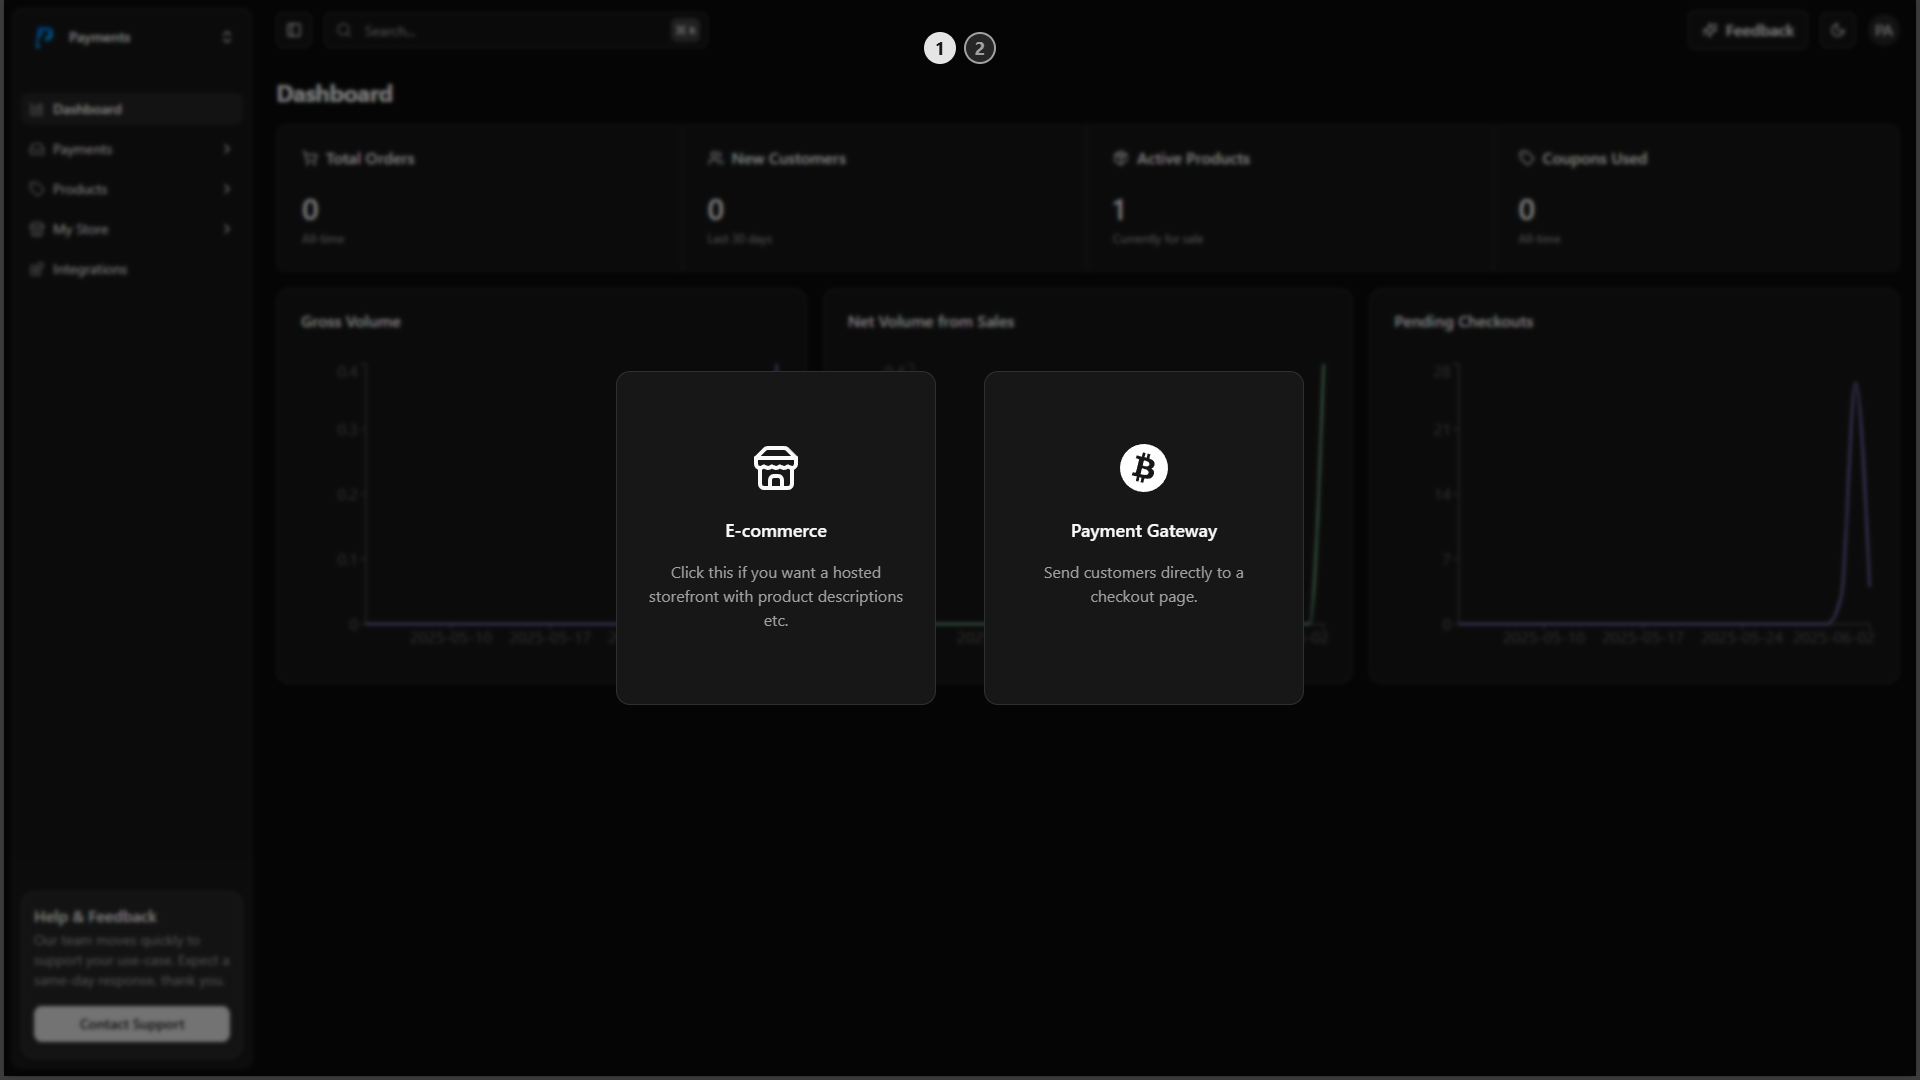Go to onboarding step 1 indicator

[940, 48]
